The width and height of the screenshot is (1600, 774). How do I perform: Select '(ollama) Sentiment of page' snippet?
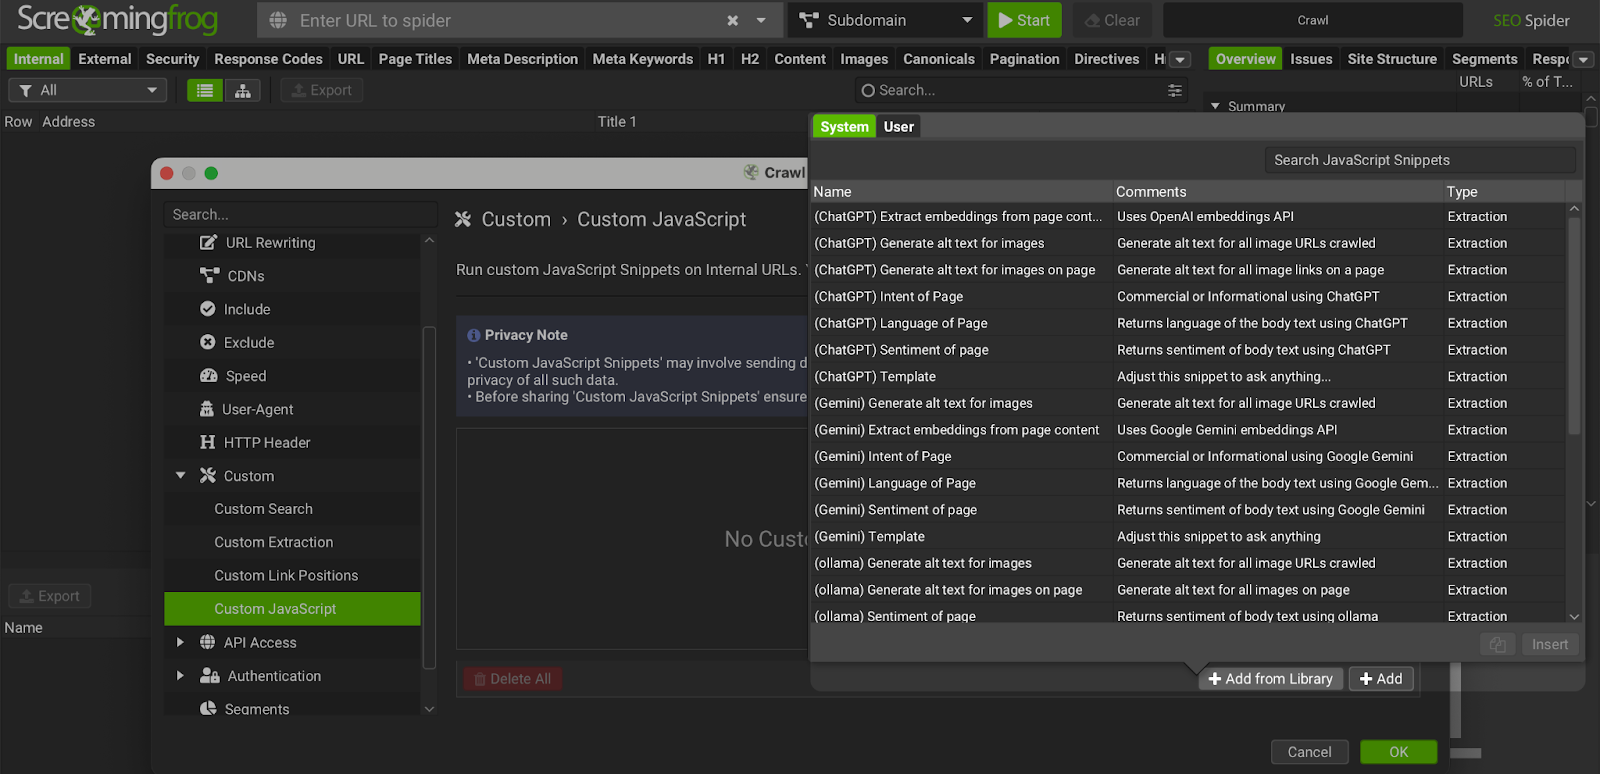[1188, 616]
